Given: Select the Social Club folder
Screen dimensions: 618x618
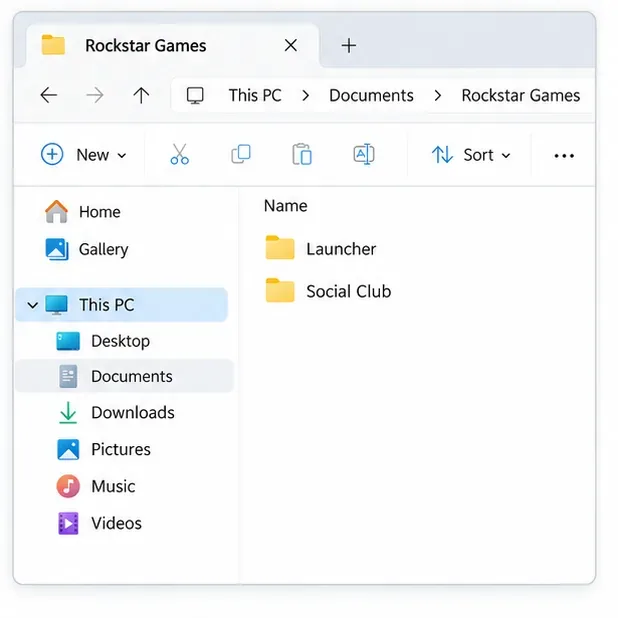Looking at the screenshot, I should coord(328,291).
